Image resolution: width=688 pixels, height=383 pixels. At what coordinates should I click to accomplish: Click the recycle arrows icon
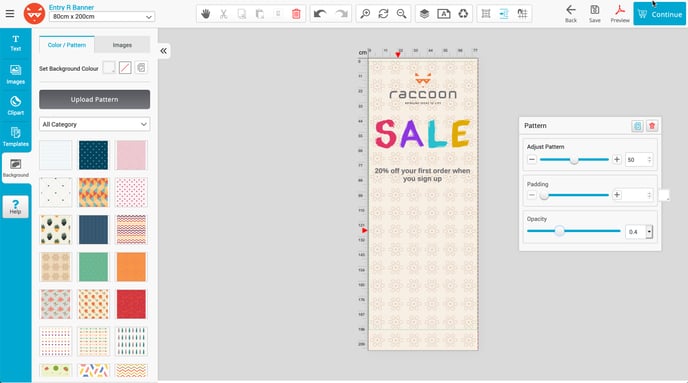point(463,14)
